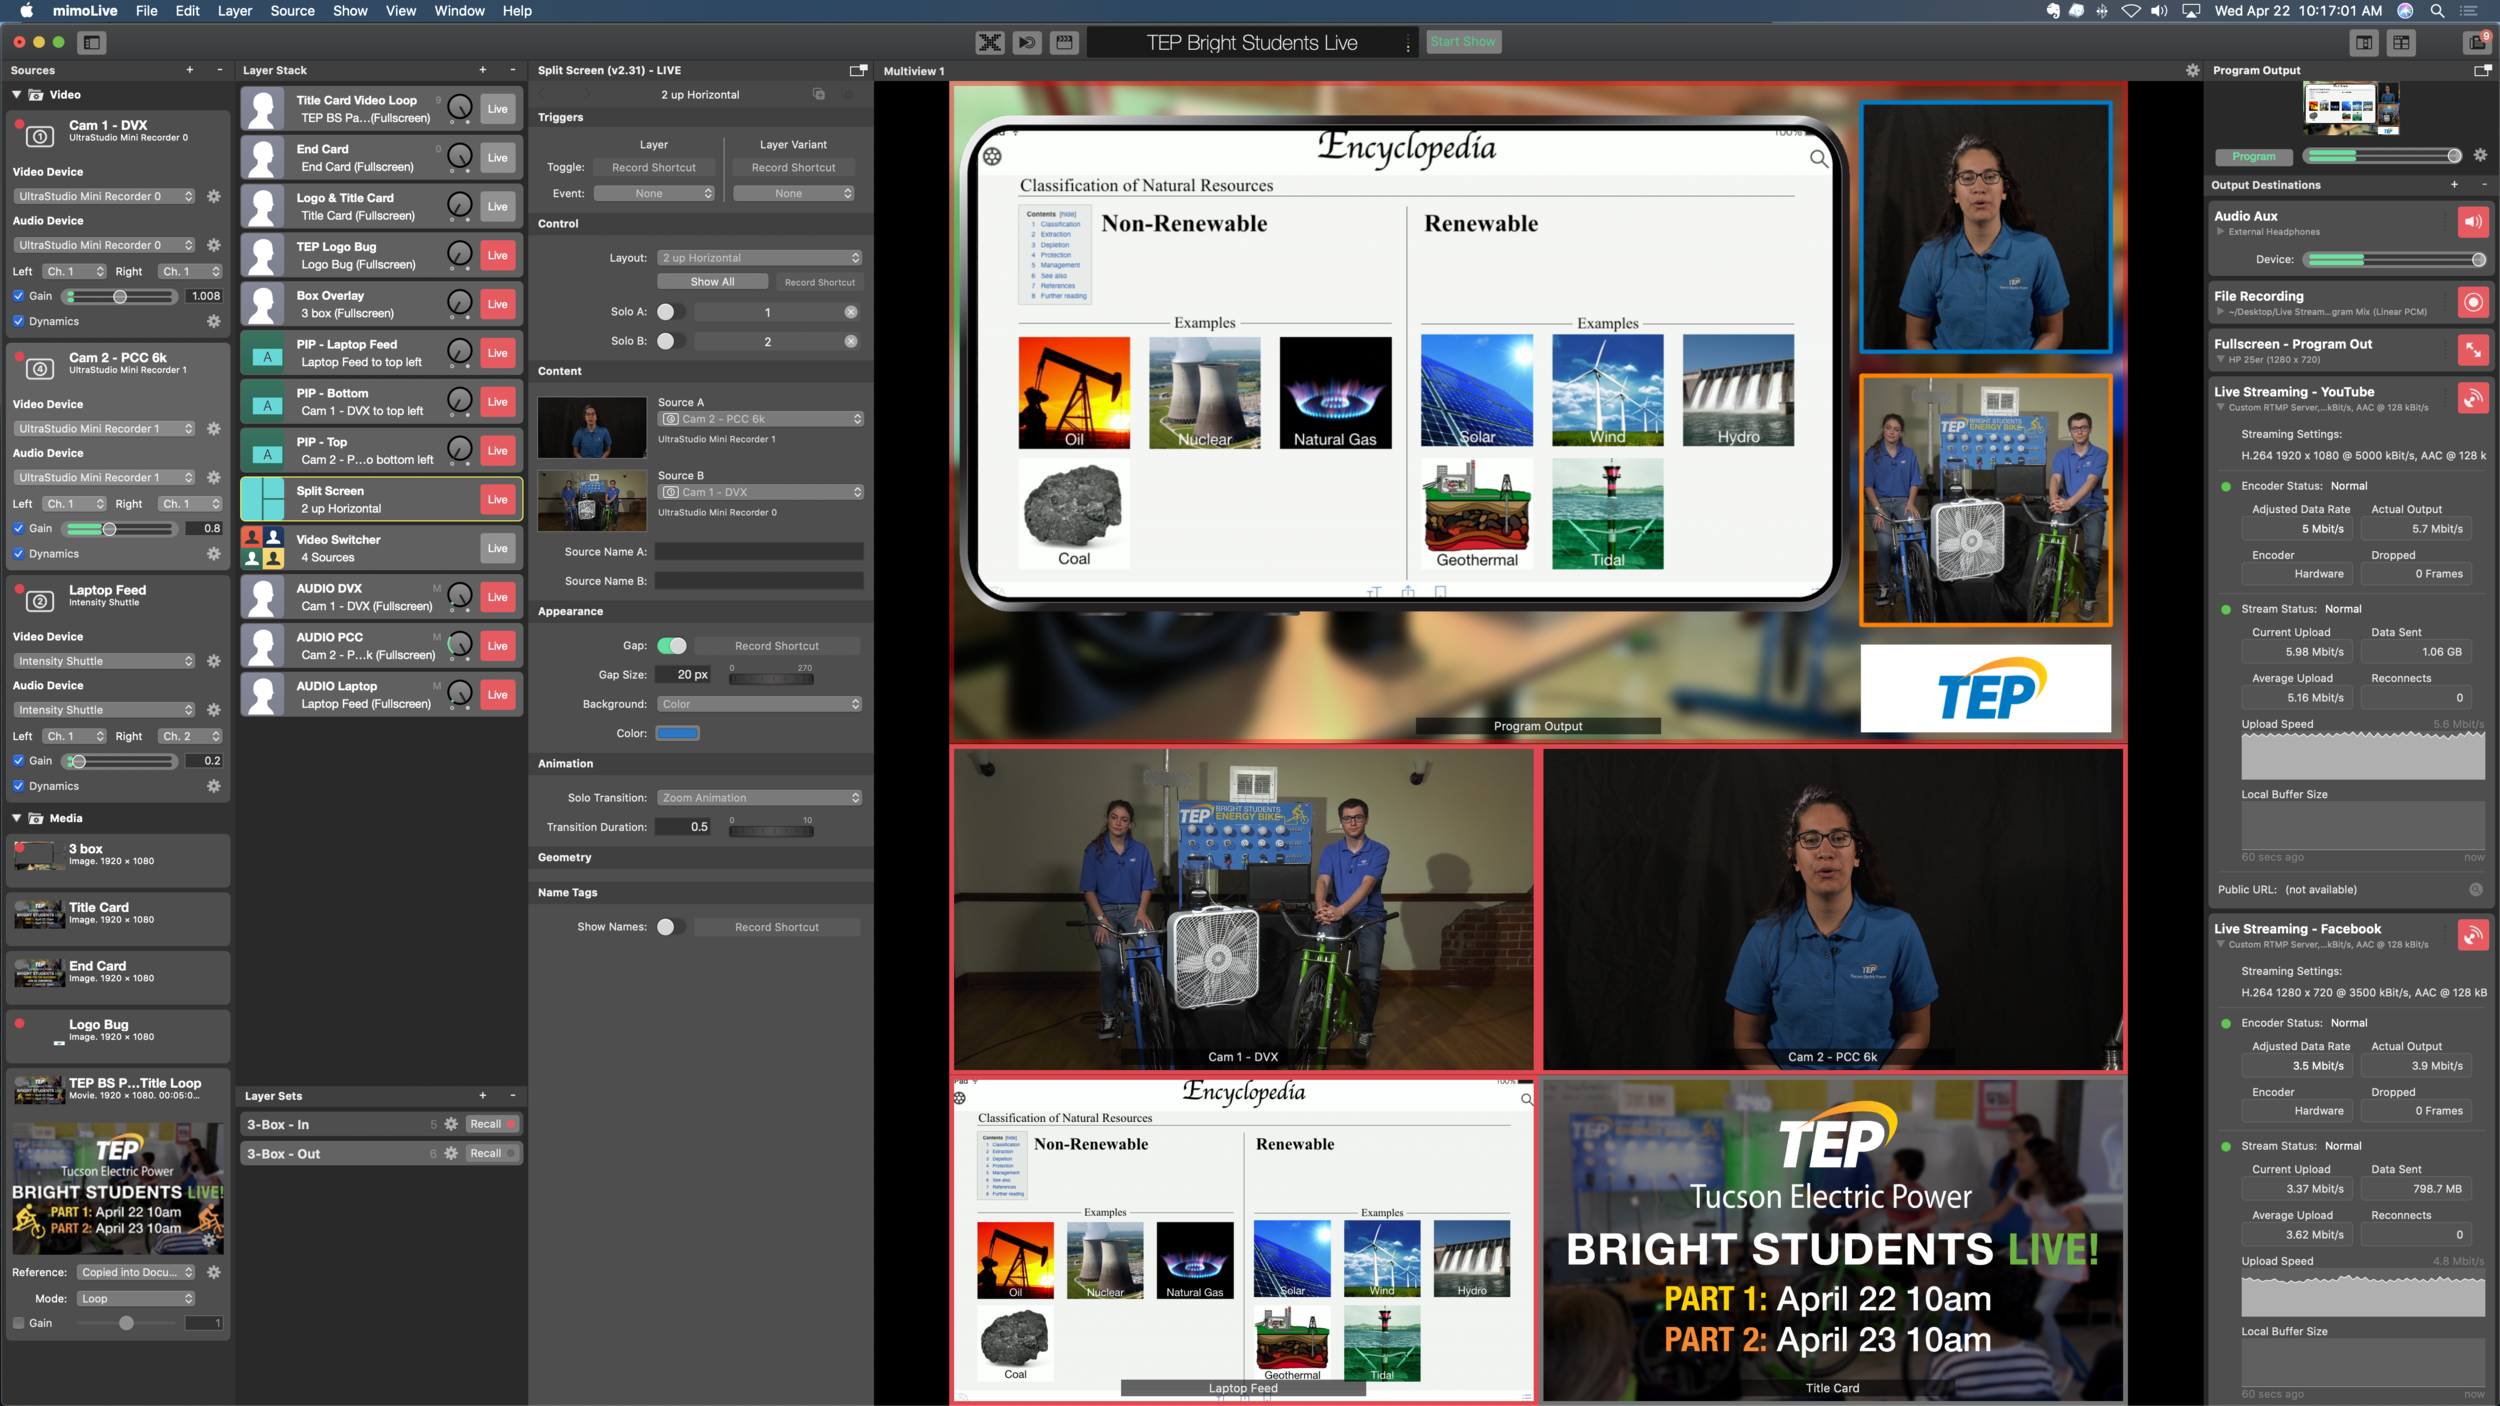Click Live button for TEP Logo Bug

coord(498,255)
